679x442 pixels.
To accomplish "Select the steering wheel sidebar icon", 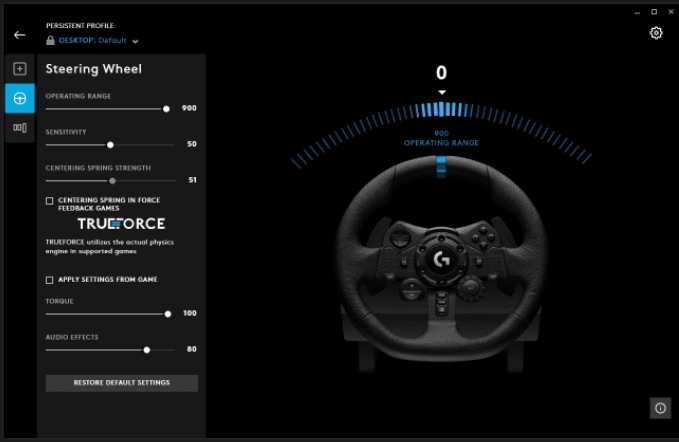I will click(x=19, y=98).
